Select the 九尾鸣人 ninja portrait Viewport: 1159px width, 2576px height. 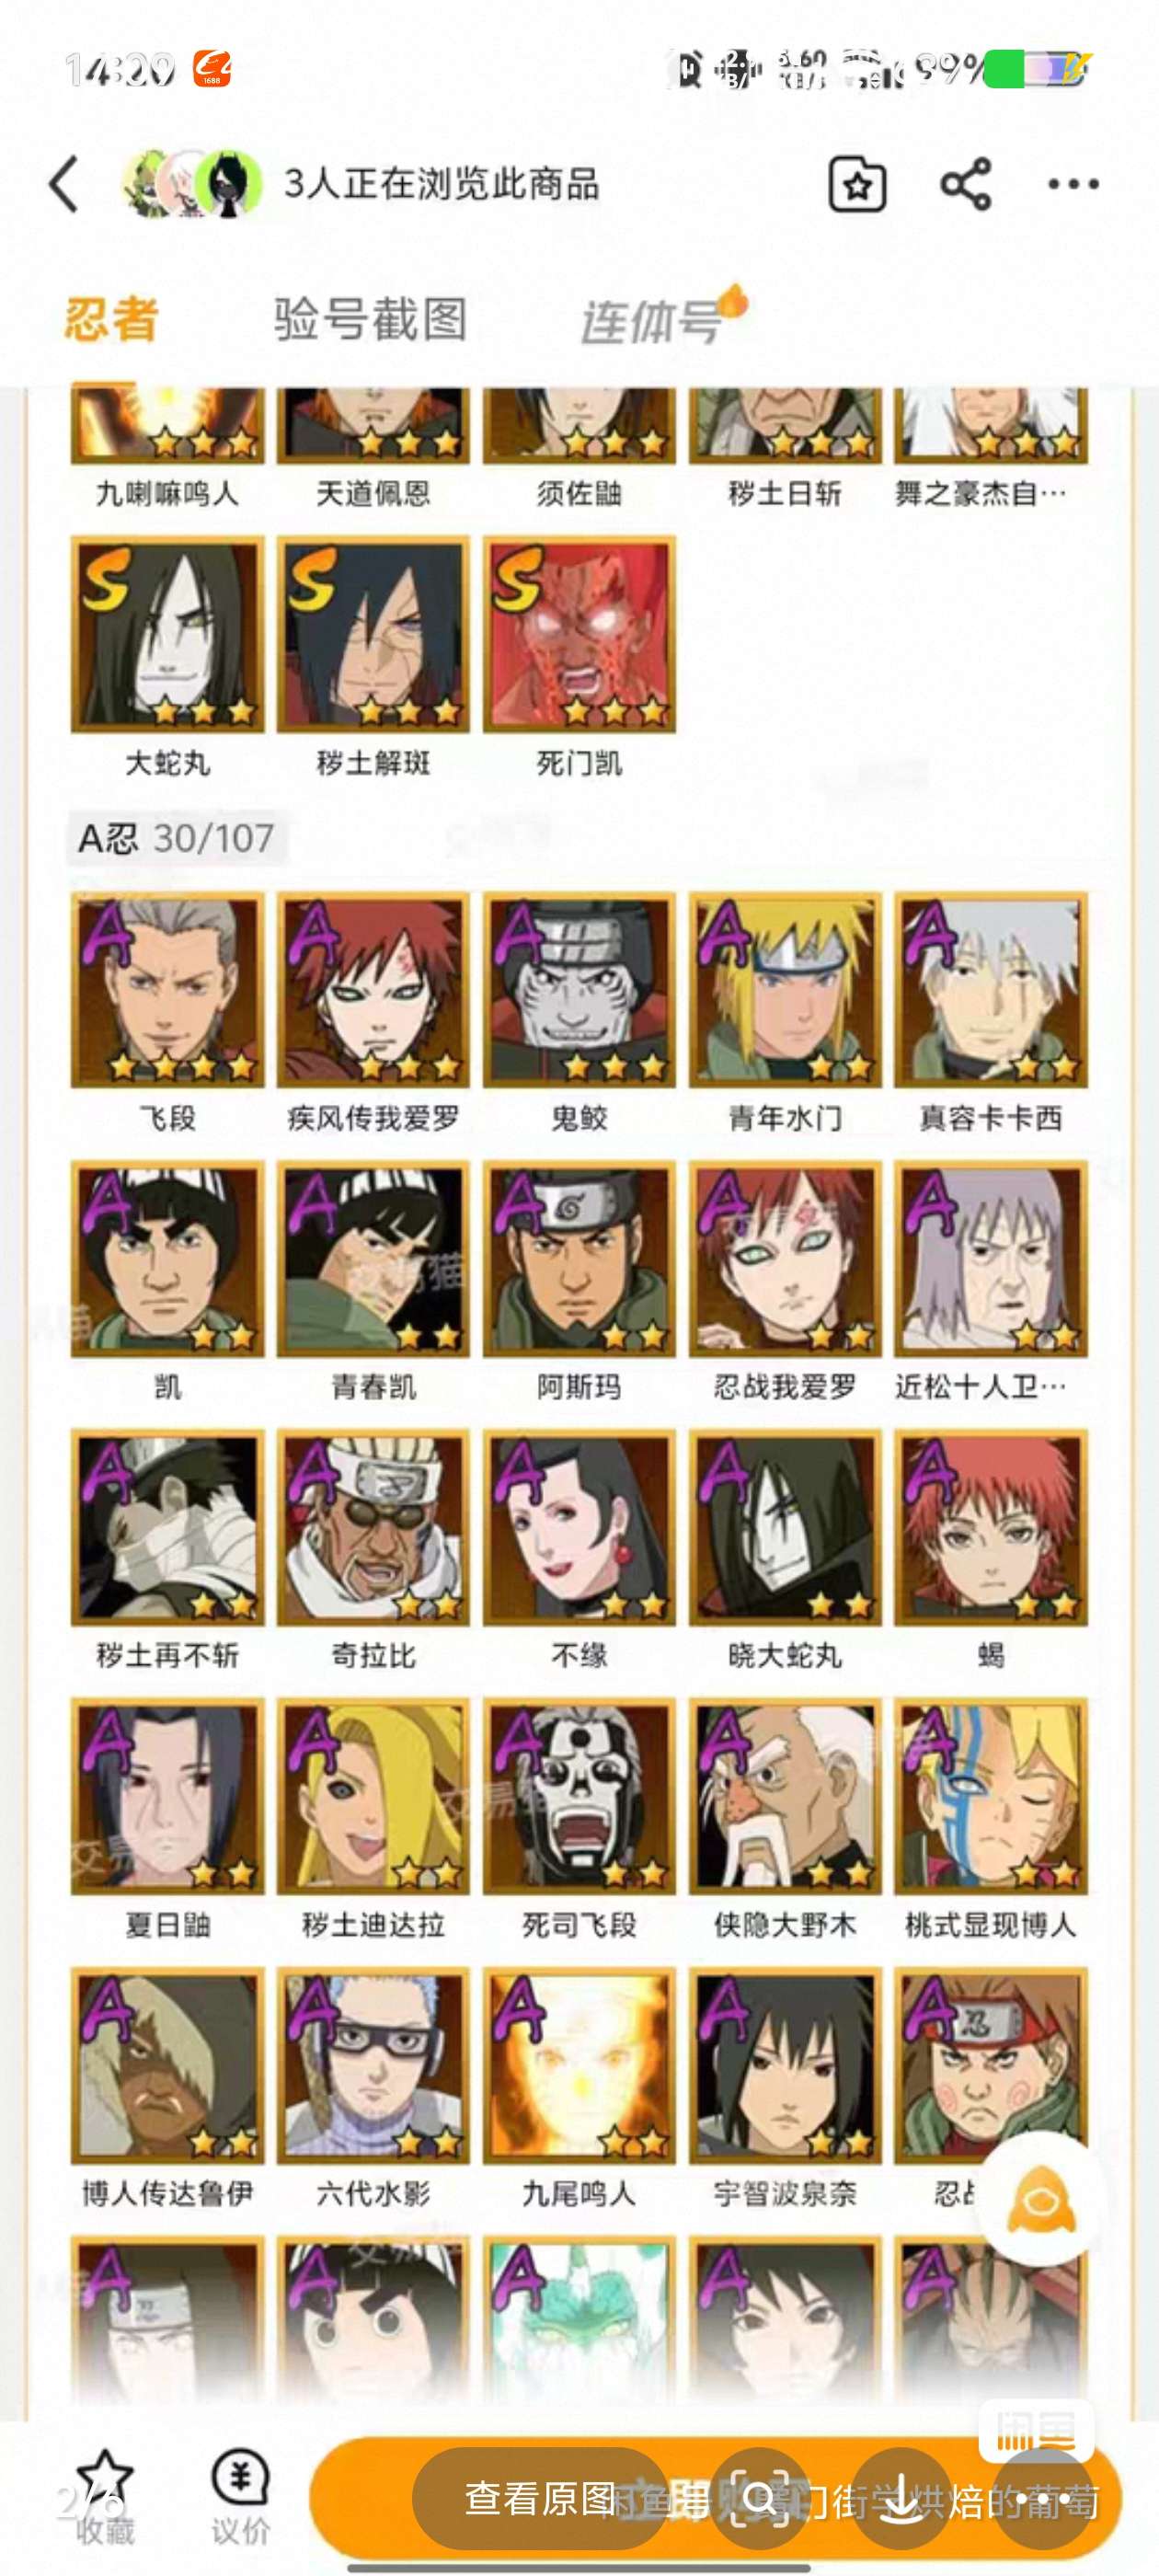[579, 2065]
